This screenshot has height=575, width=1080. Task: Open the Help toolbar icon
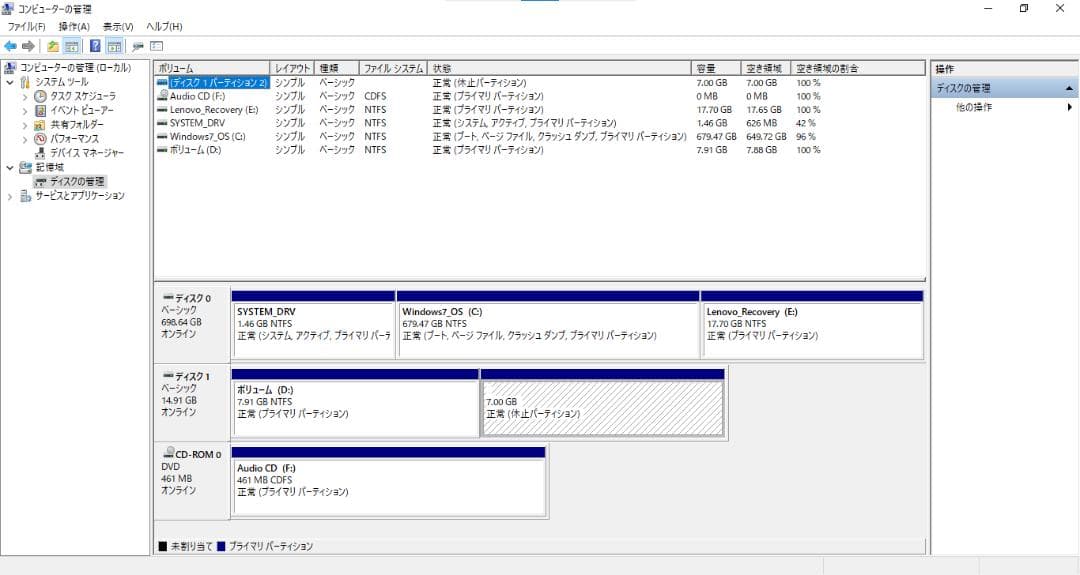(95, 46)
